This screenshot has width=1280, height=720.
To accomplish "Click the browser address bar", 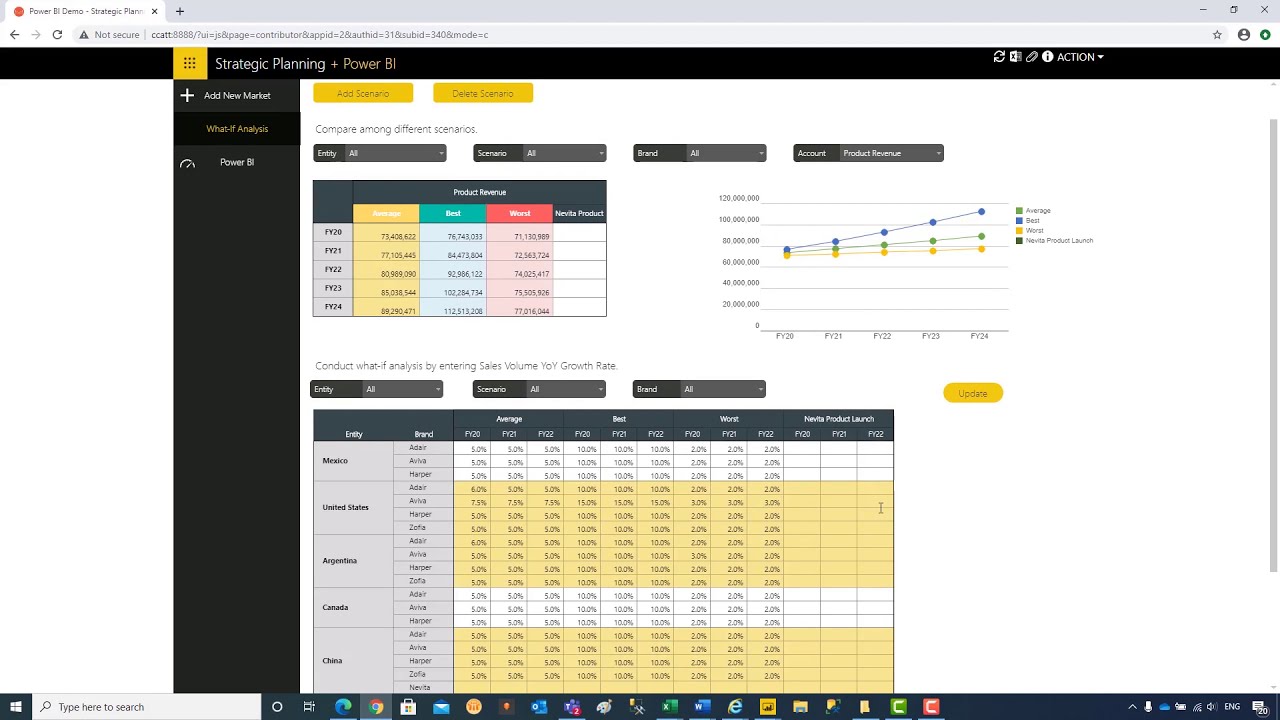I will pos(640,34).
